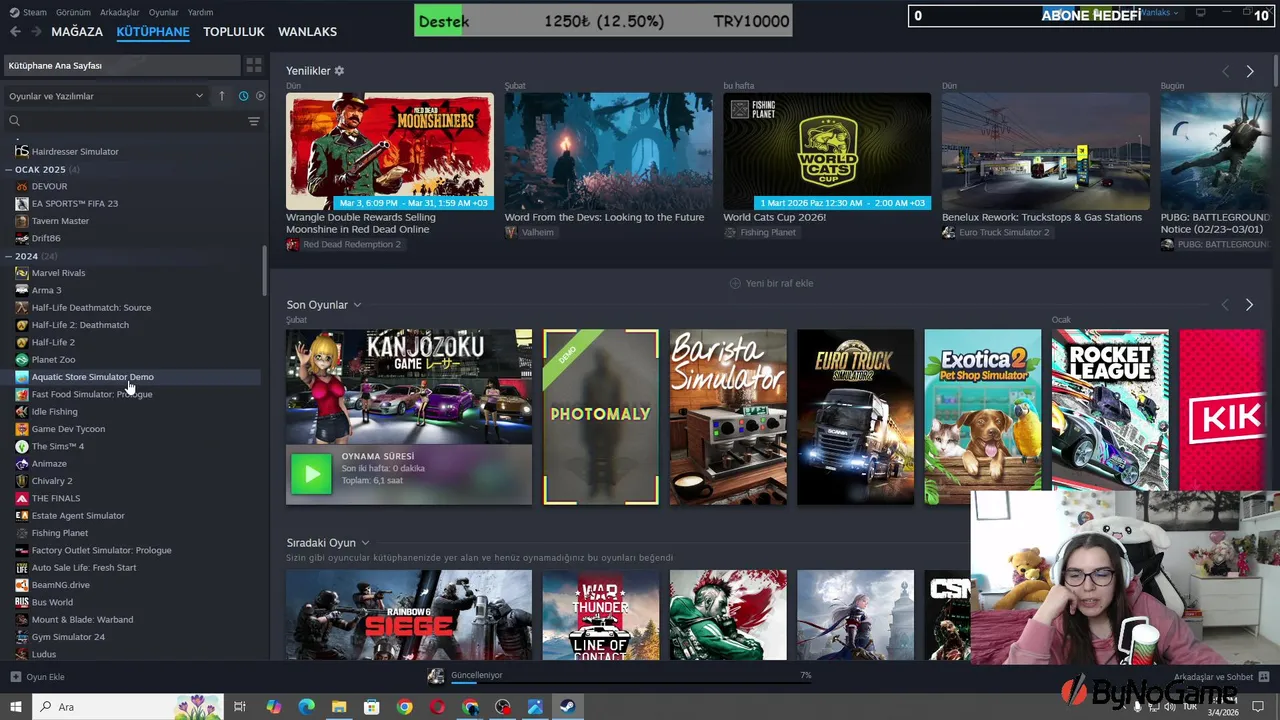Viewport: 1280px width, 720px height.
Task: Open Euro Truck Simulator 2 tile
Action: click(855, 417)
